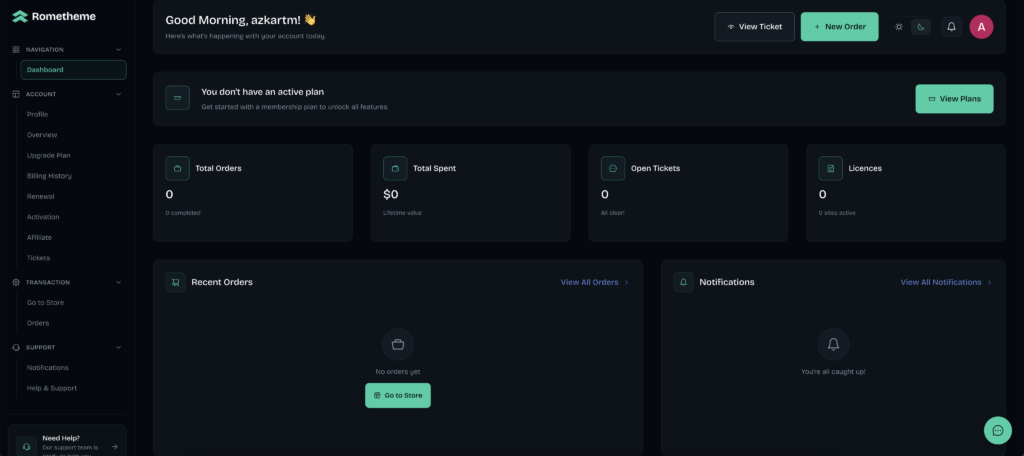Click the Recent Orders cart icon

click(176, 282)
